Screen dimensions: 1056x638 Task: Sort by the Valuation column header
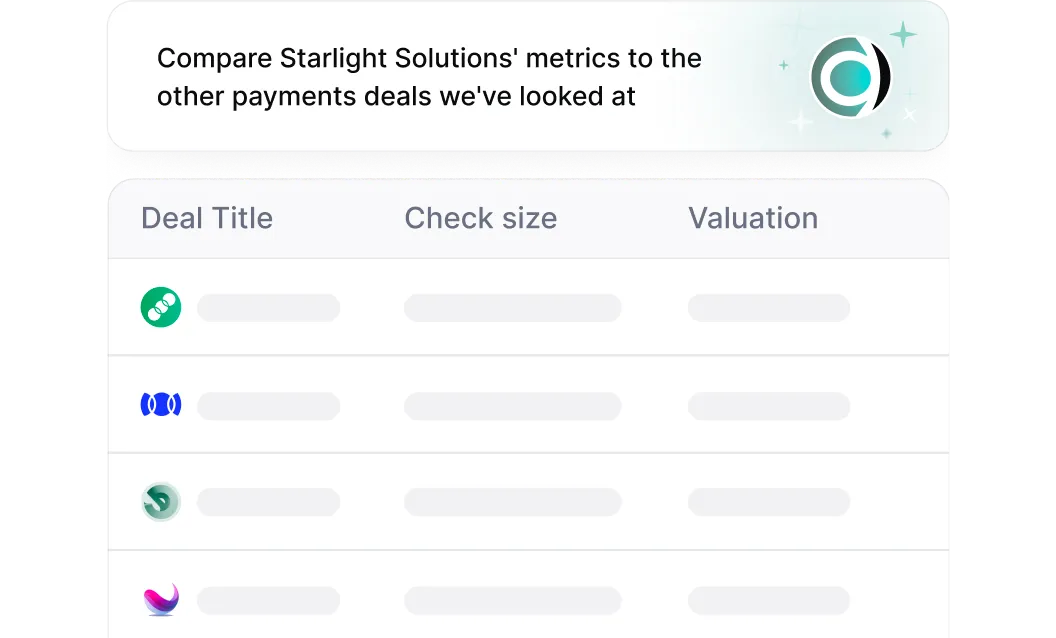[x=753, y=218]
